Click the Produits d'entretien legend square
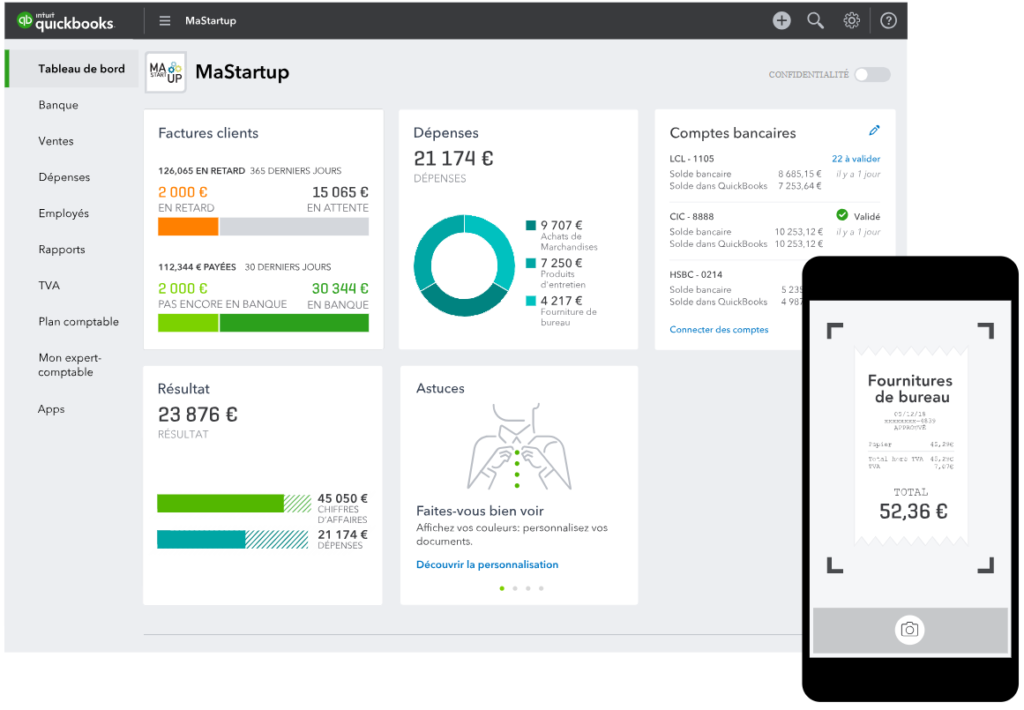Image resolution: width=1024 pixels, height=710 pixels. click(x=531, y=263)
